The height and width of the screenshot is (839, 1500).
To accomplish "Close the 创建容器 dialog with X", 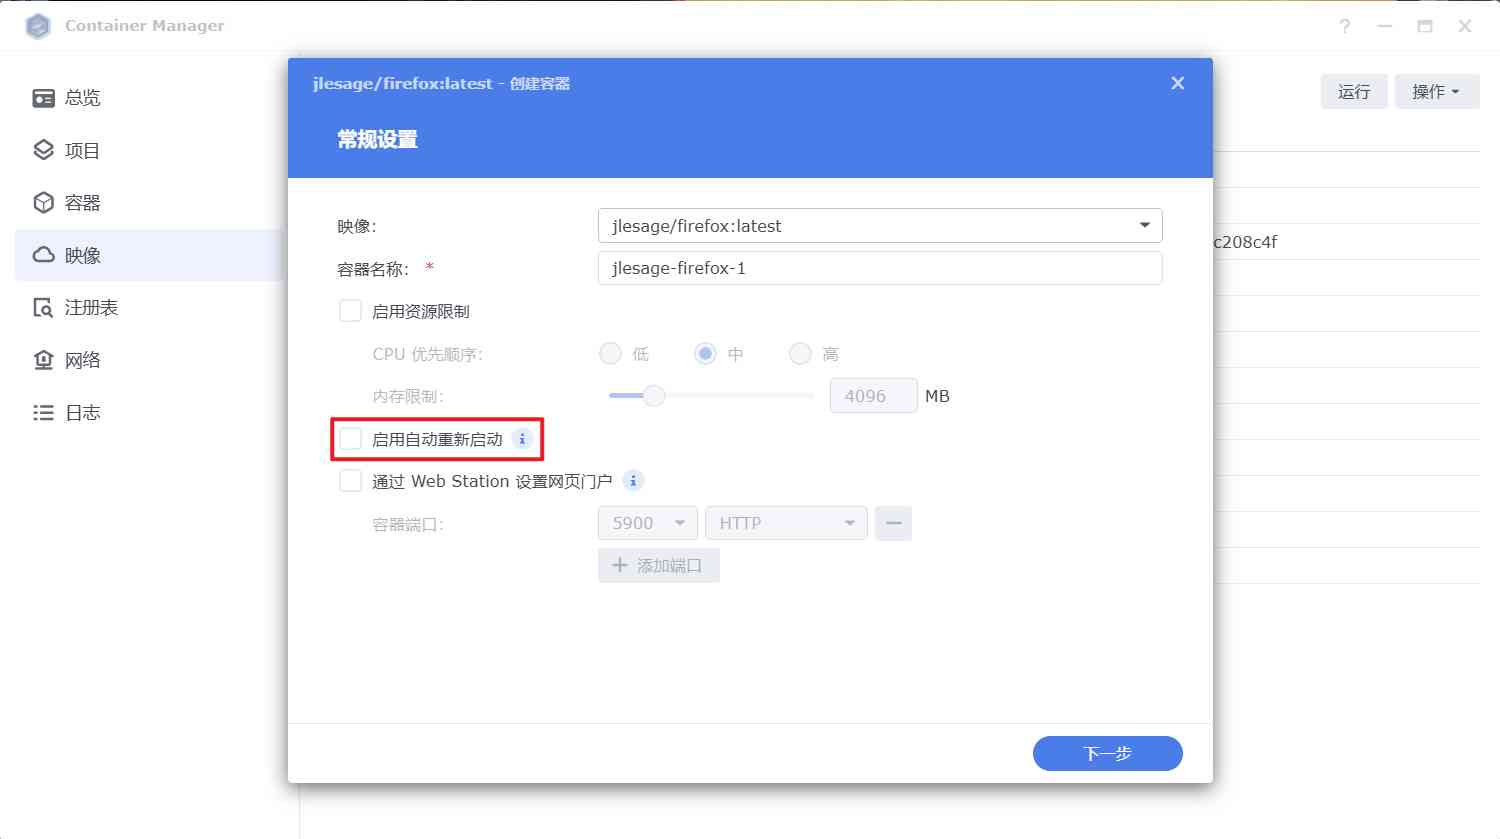I will click(1178, 83).
